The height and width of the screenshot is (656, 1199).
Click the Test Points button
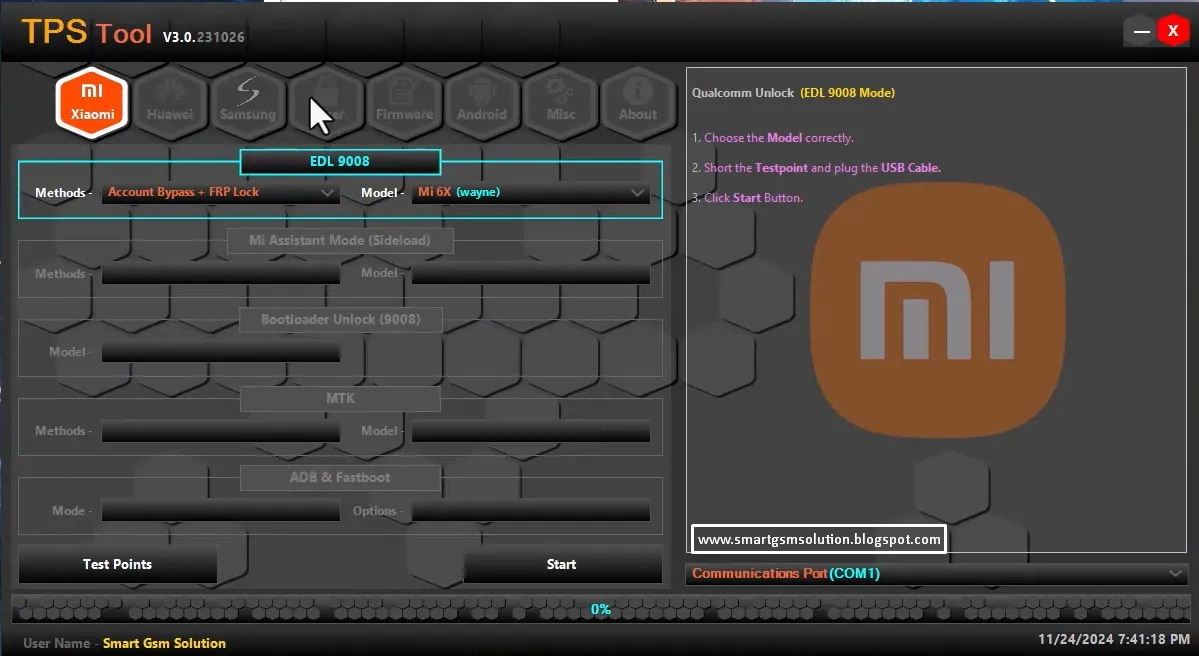click(x=117, y=564)
